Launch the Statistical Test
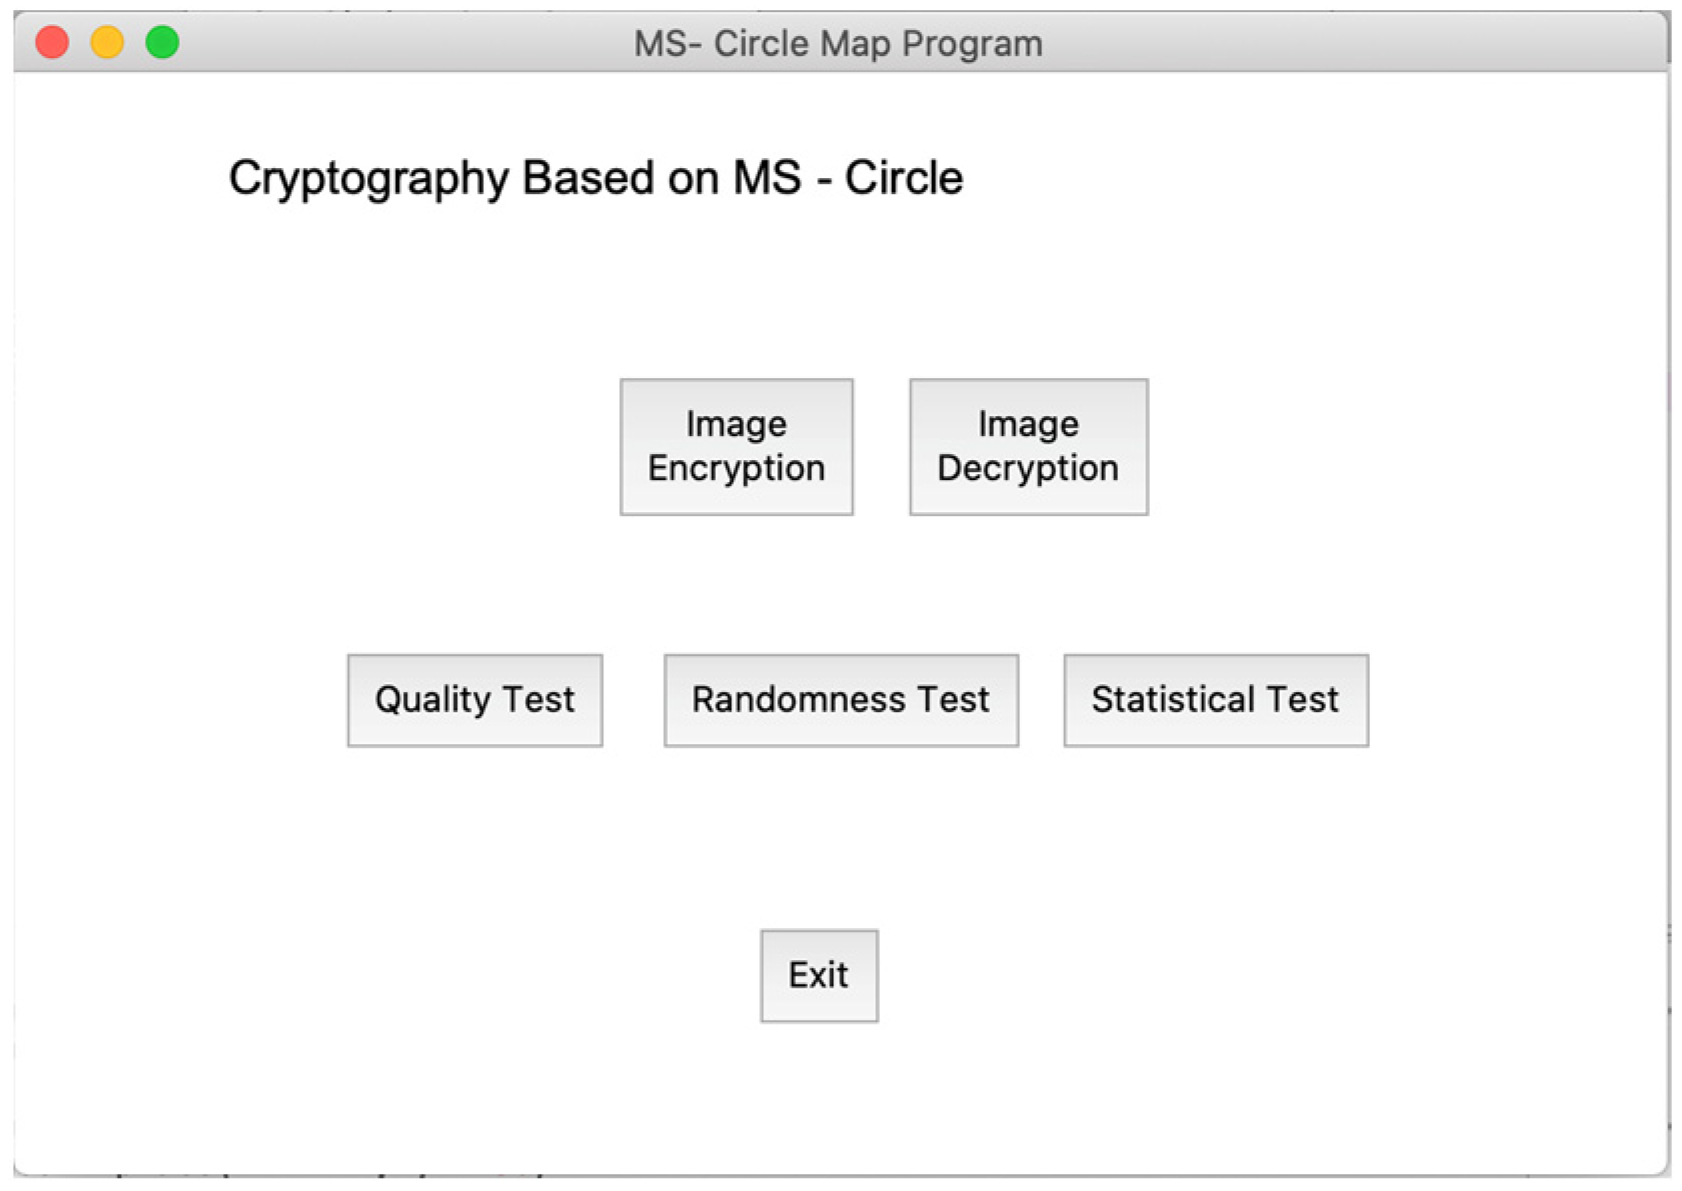 1215,700
